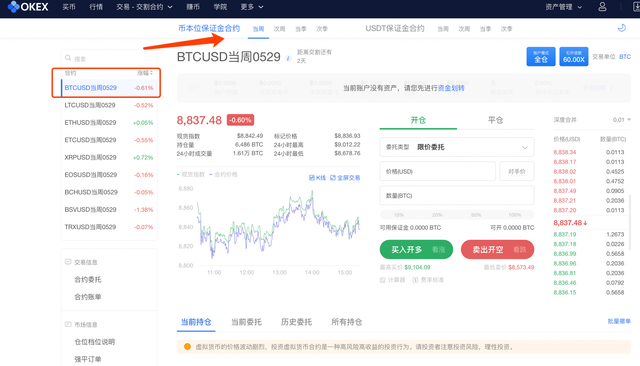Select 当季 tab under 币本位保证金合约

pyautogui.click(x=301, y=29)
